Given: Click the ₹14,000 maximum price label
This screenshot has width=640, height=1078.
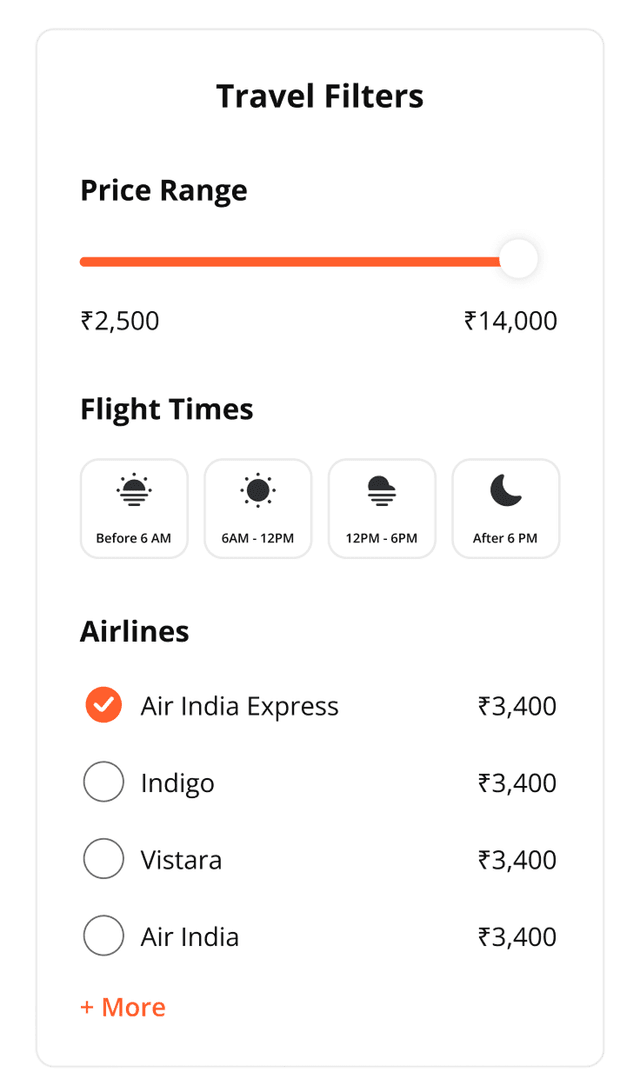Looking at the screenshot, I should 510,320.
